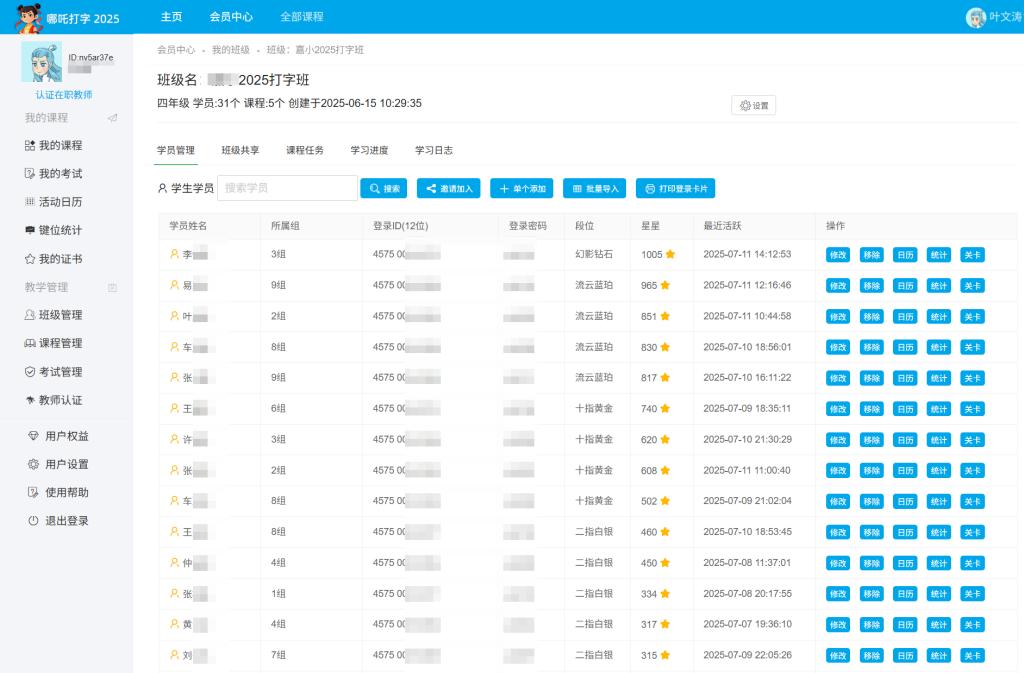Screen dimensions: 1024x673
Task: Click the user avatar at top right
Action: pyautogui.click(x=975, y=17)
